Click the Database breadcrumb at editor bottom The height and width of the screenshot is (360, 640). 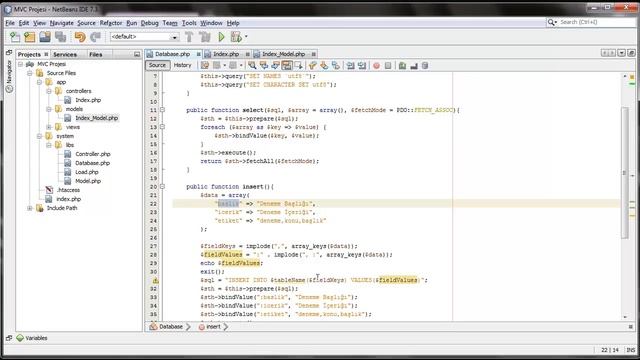click(167, 327)
